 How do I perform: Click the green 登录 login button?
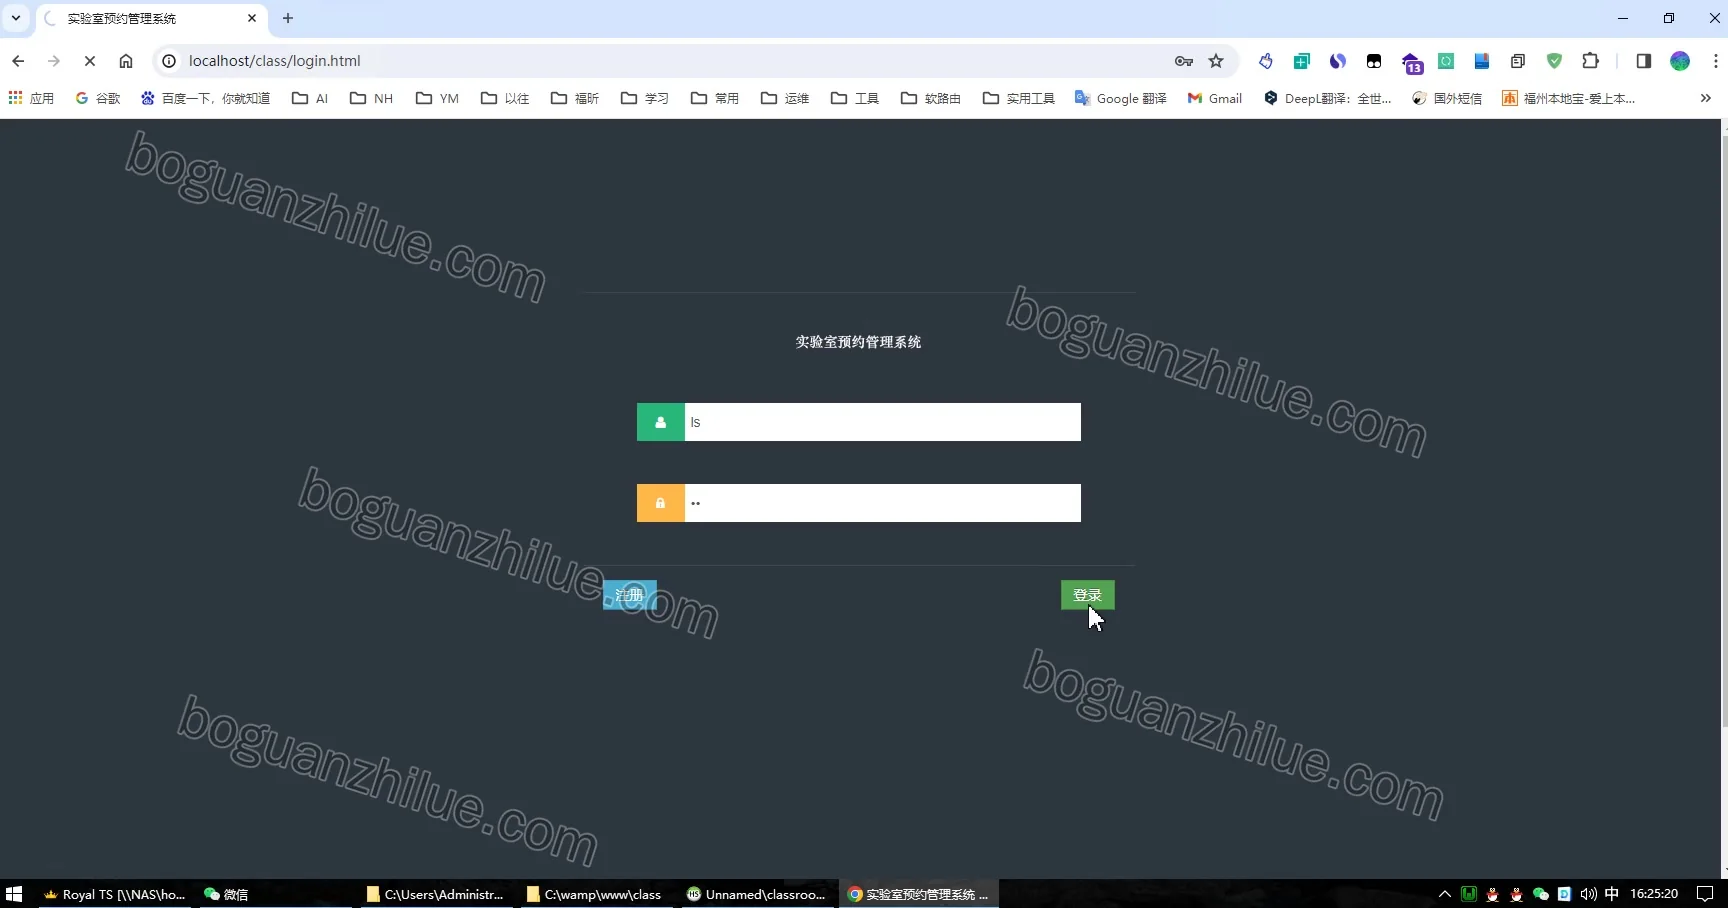pyautogui.click(x=1087, y=595)
